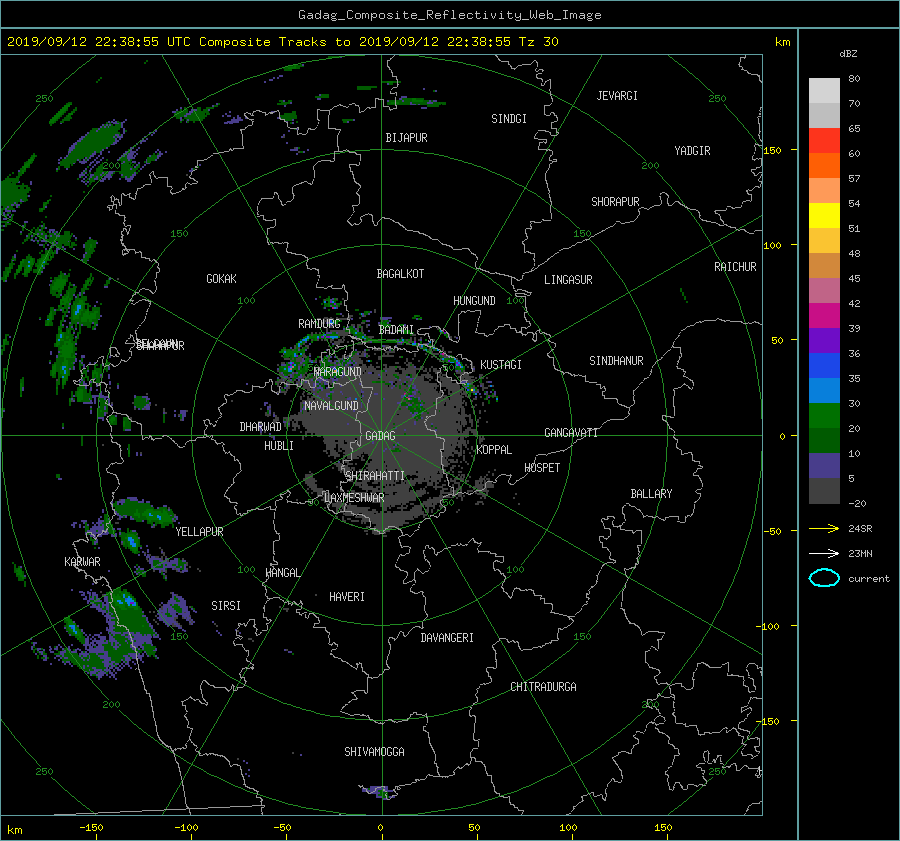Click the RAICHUR label
Screen dimensions: 900x841
pyautogui.click(x=735, y=267)
